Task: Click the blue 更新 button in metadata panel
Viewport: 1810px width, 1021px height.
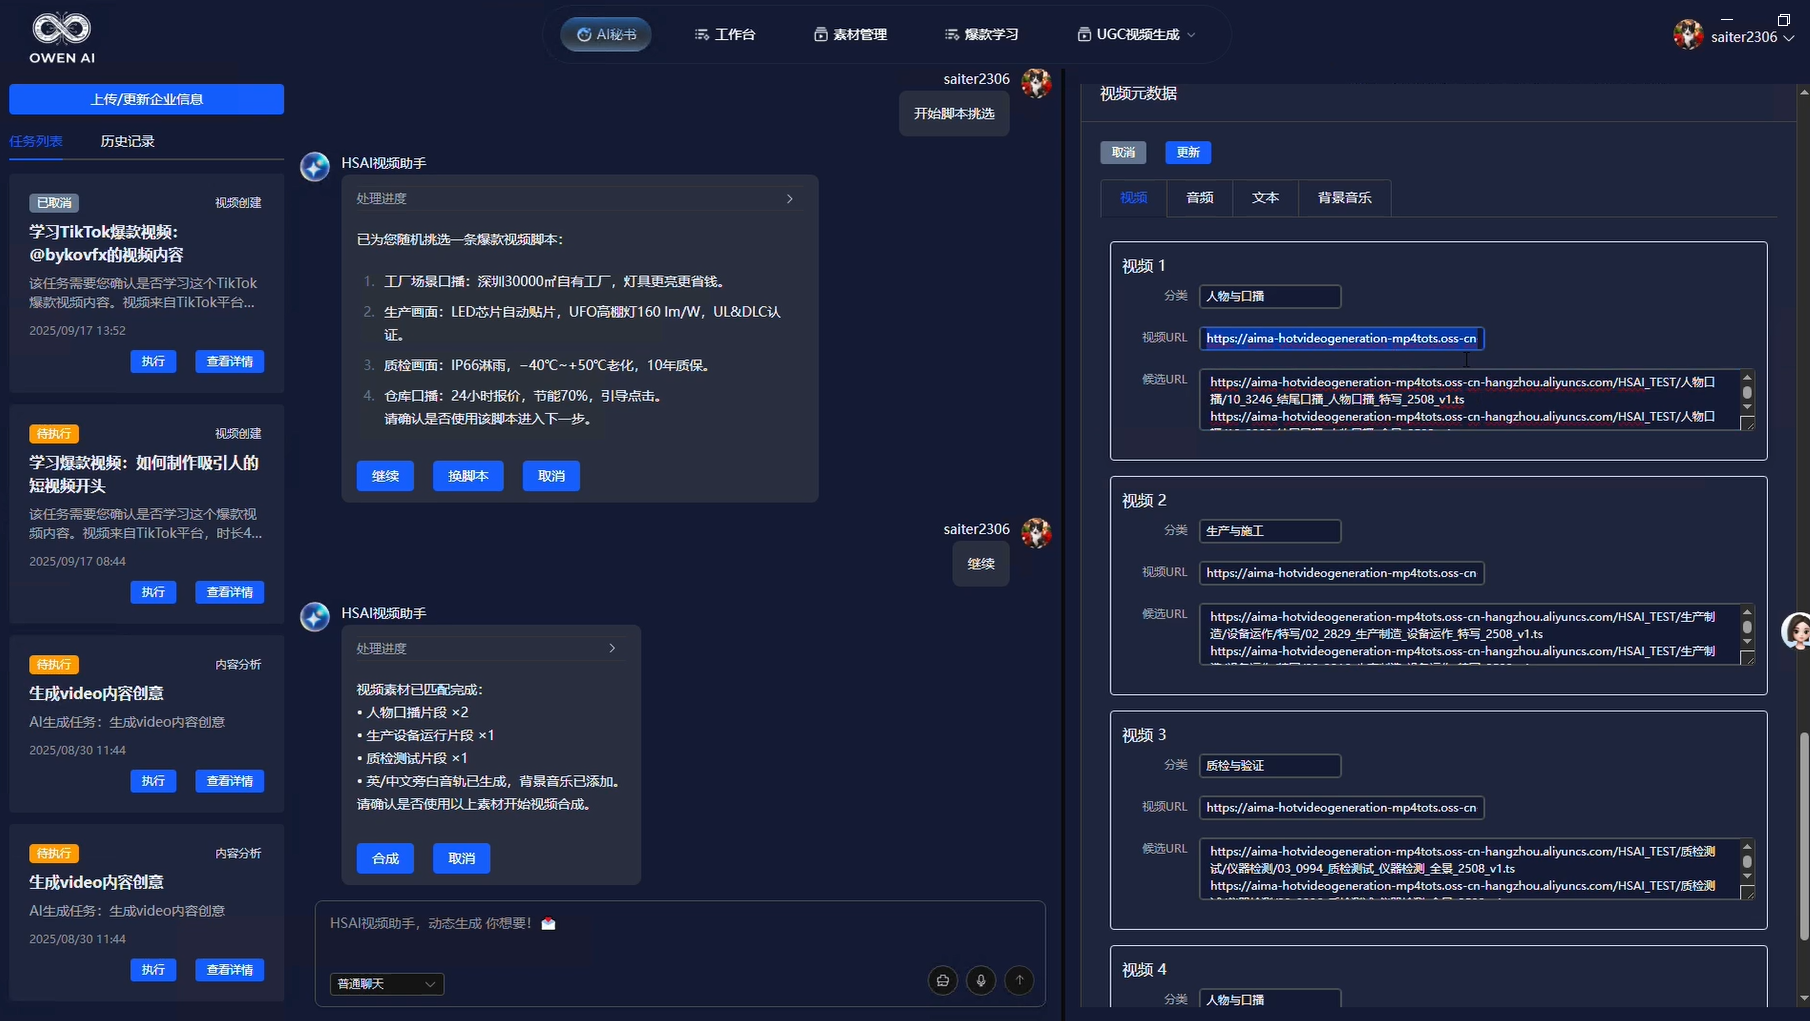Action: pyautogui.click(x=1187, y=152)
